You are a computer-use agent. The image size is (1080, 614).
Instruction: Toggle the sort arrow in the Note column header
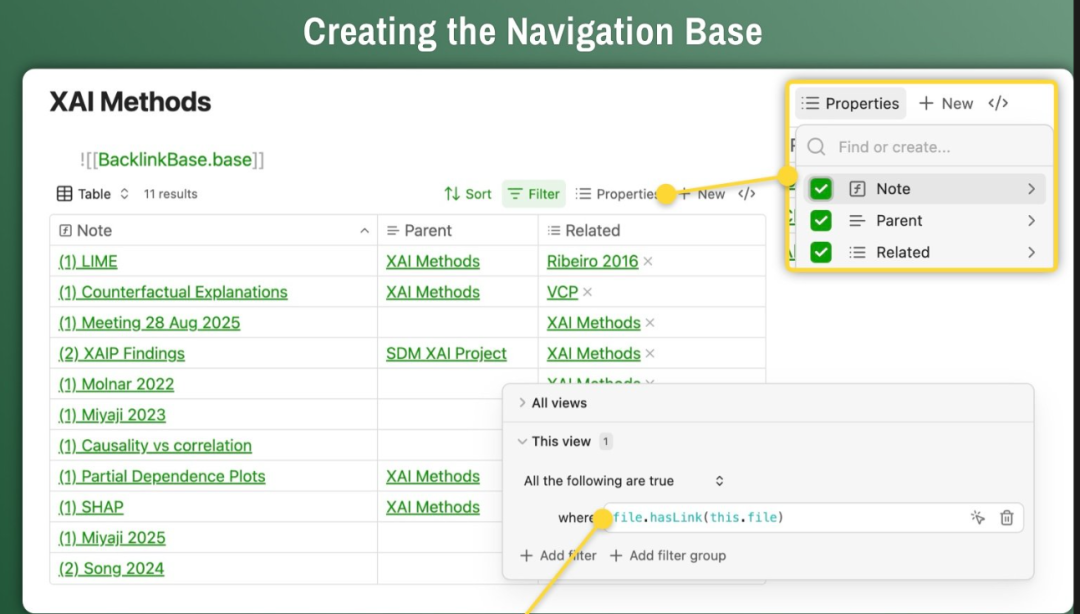(x=364, y=231)
